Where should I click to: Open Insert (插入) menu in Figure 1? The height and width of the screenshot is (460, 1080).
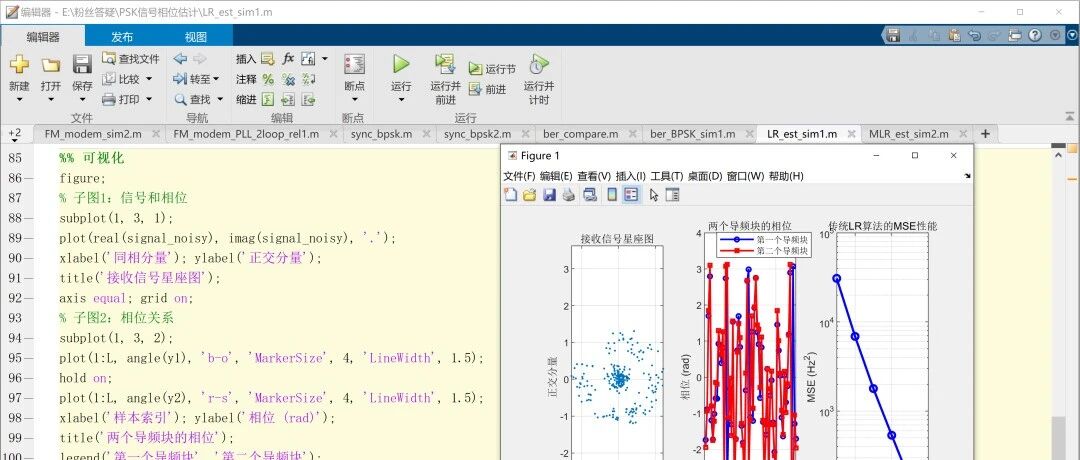[x=630, y=176]
